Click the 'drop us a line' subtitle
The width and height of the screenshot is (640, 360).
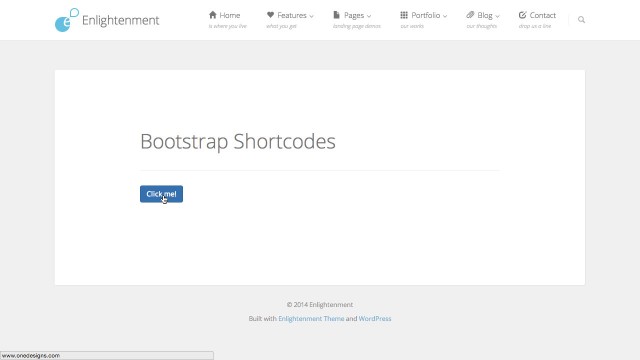tap(535, 26)
